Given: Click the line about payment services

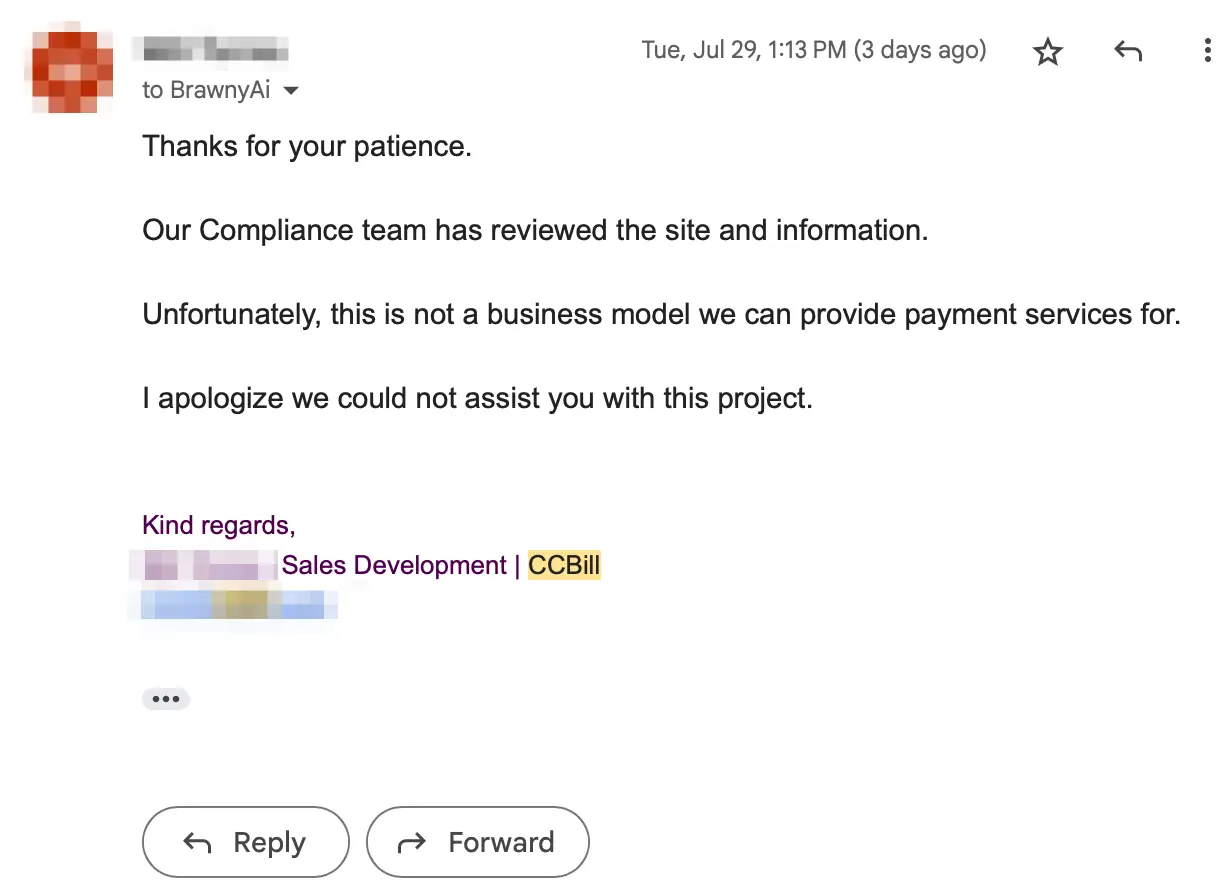Looking at the screenshot, I should click(x=662, y=315).
